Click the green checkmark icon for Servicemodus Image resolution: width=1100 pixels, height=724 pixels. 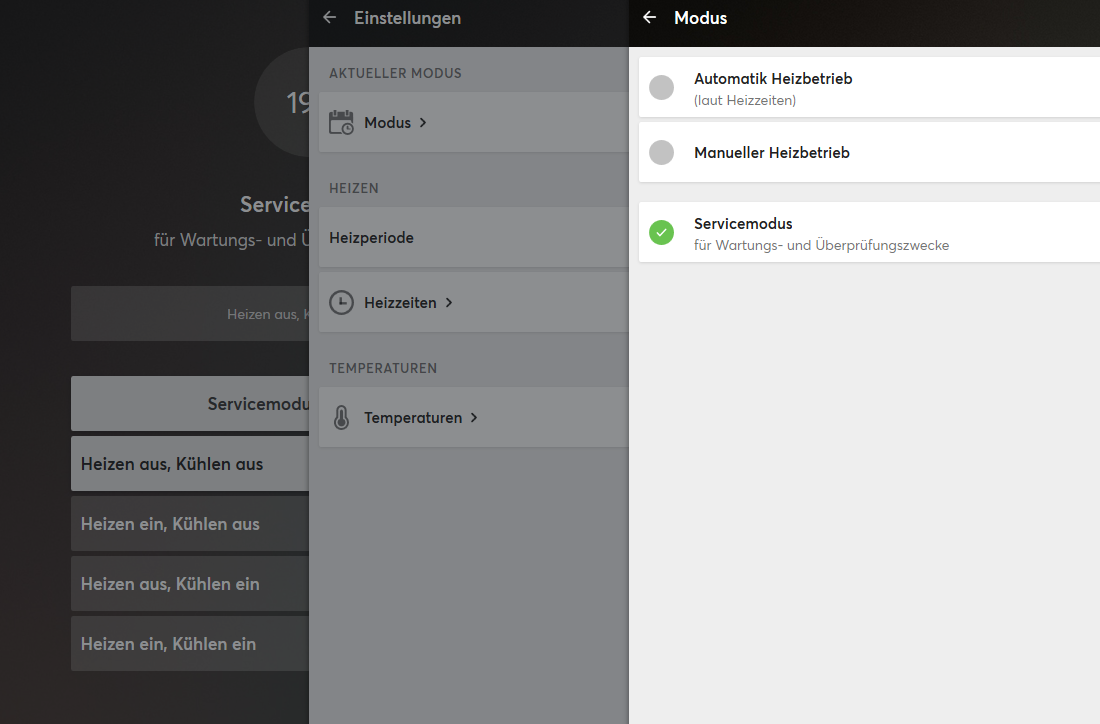pos(661,232)
